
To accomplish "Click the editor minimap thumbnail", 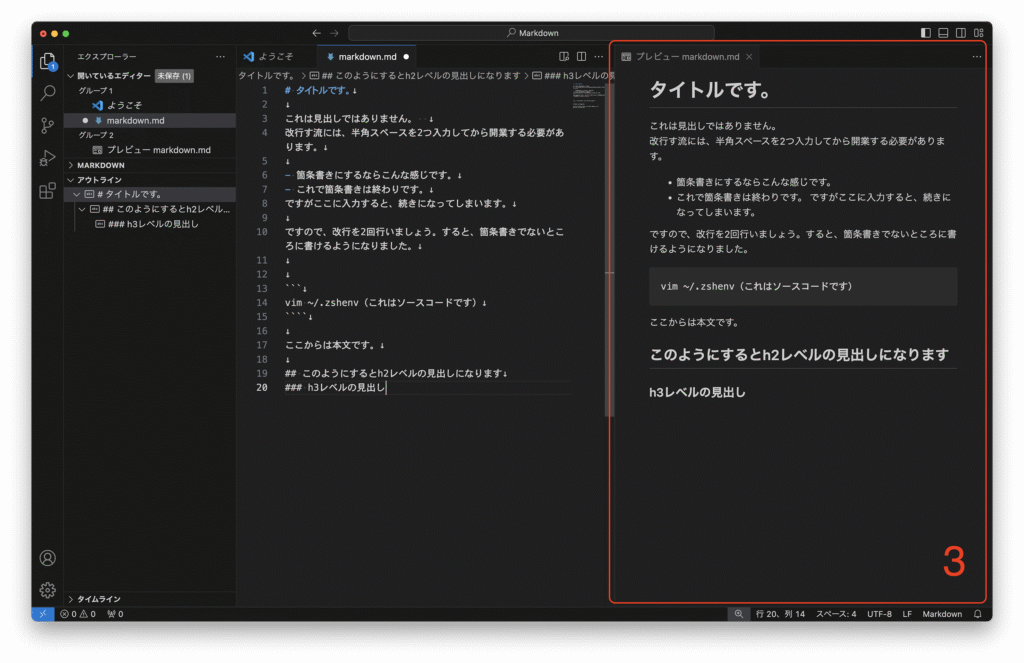I will pyautogui.click(x=588, y=96).
